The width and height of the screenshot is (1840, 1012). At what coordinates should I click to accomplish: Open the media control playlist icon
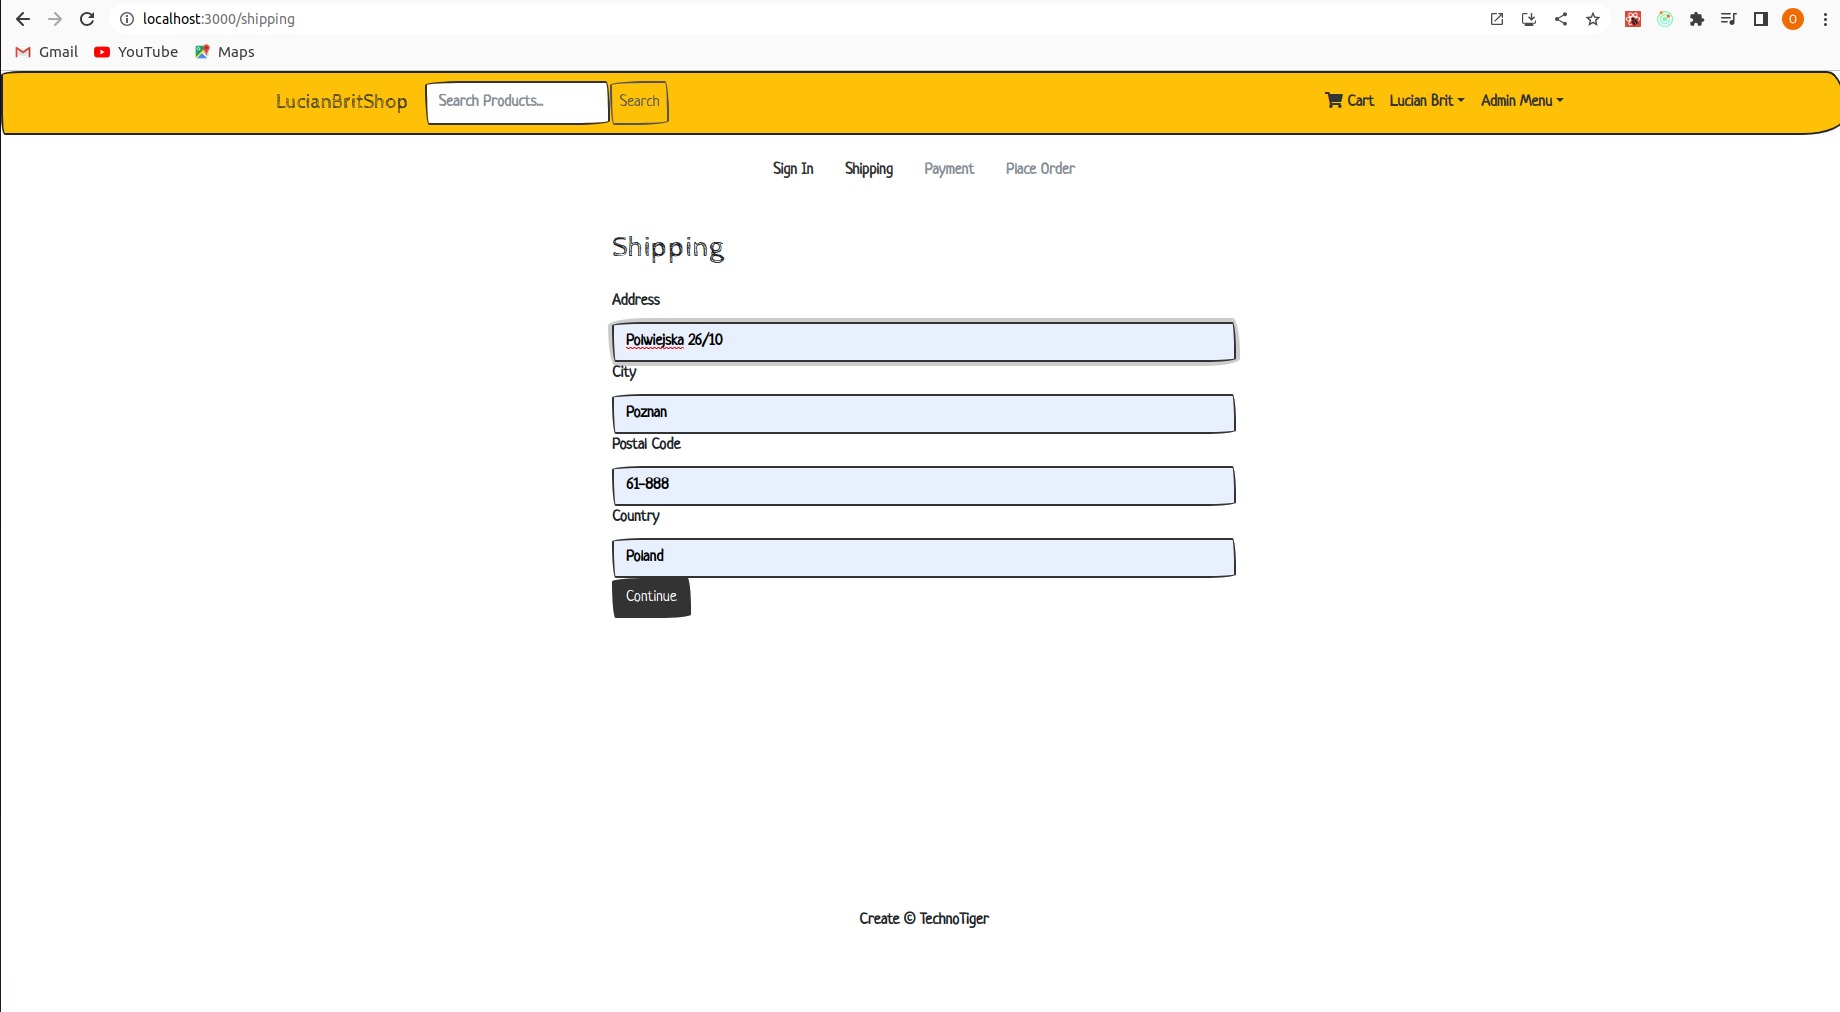pos(1729,19)
